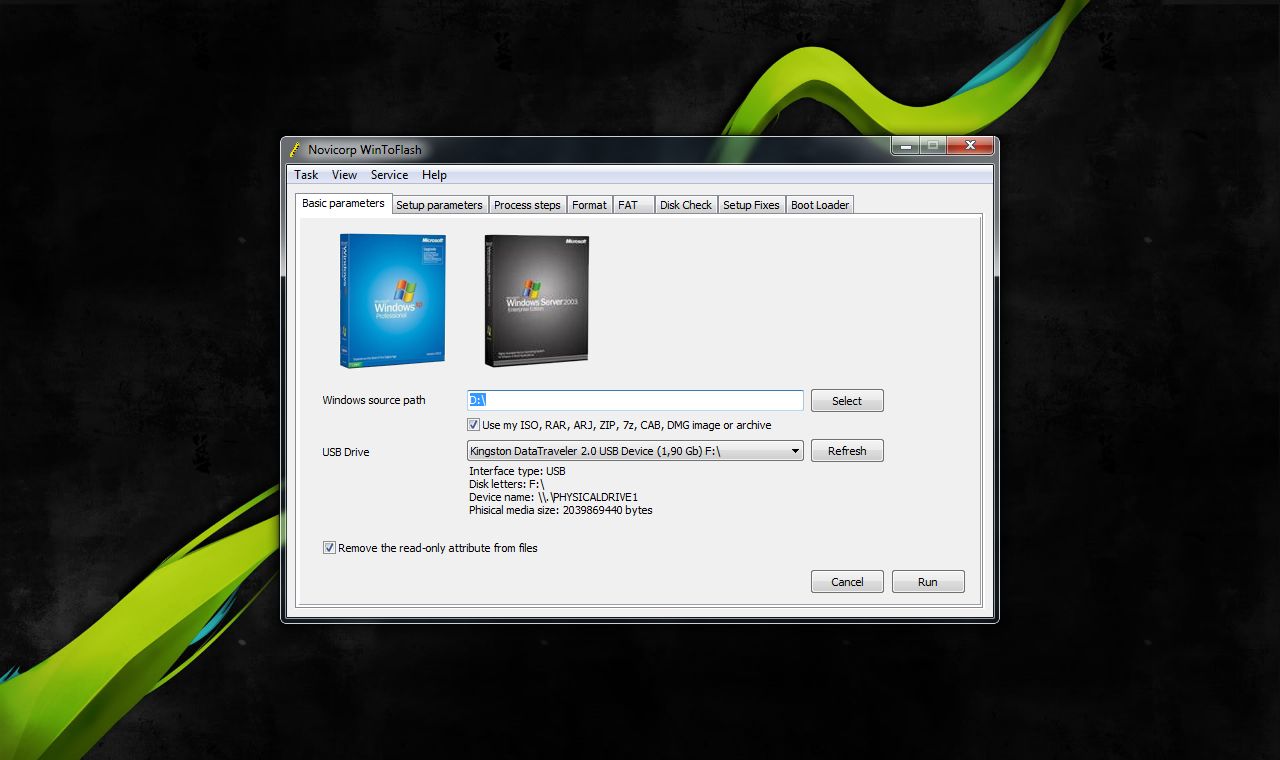
Task: Click the 'Interface type: USB' text
Action: [517, 471]
